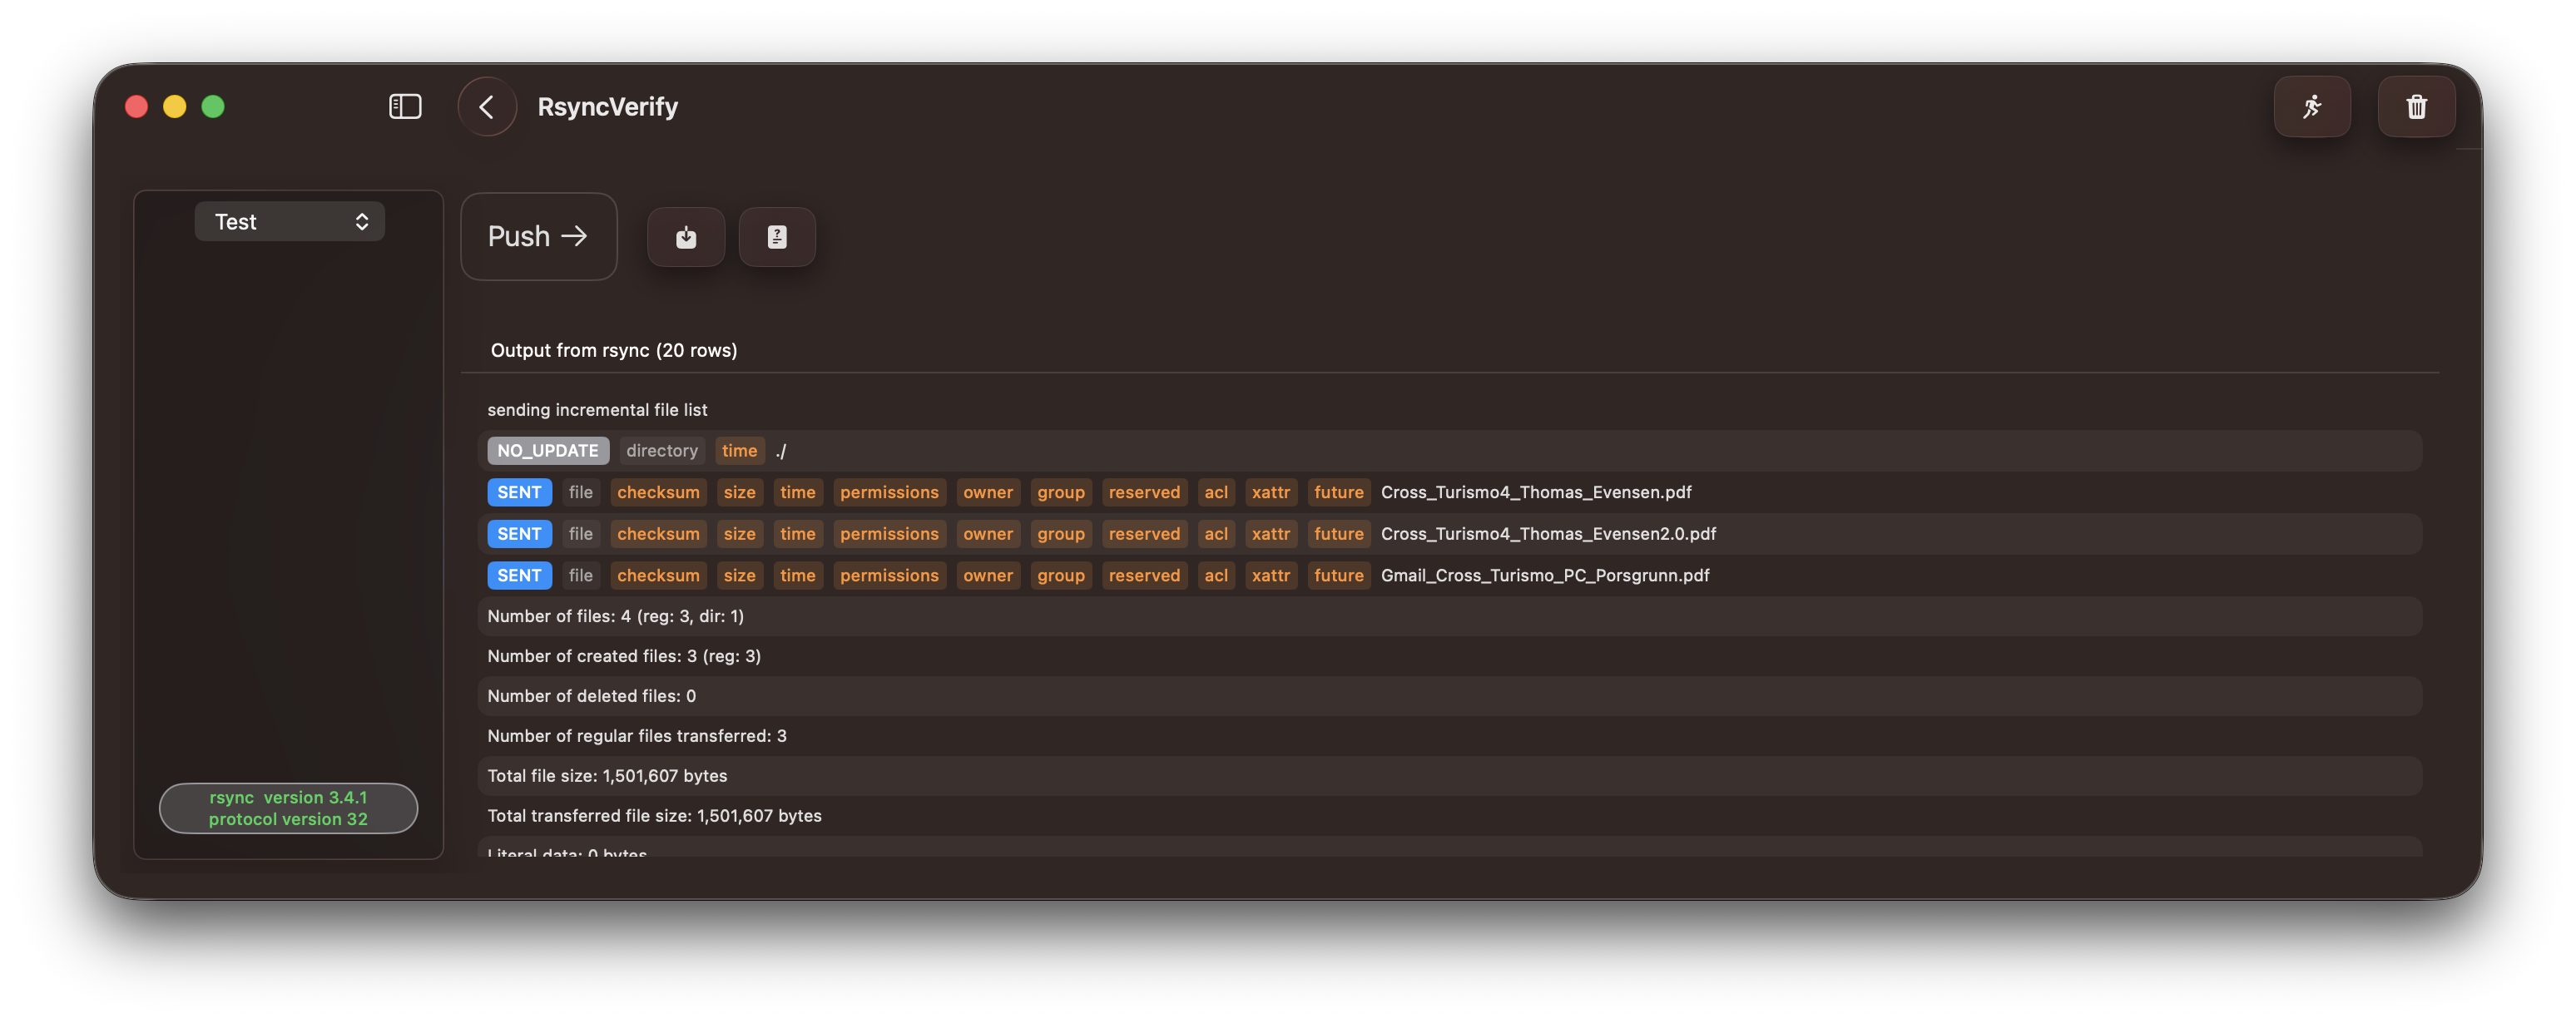Click the document question mark icon

click(777, 237)
